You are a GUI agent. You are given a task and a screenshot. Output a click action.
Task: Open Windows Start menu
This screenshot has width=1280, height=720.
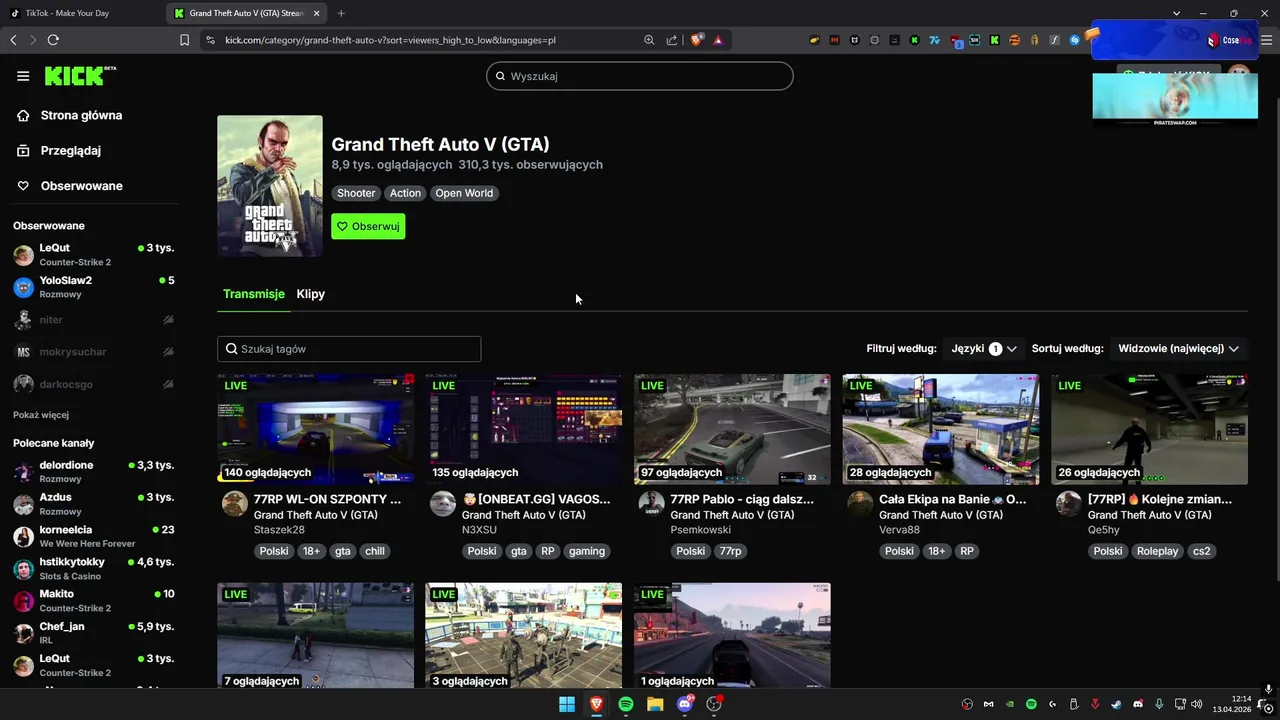tap(567, 704)
